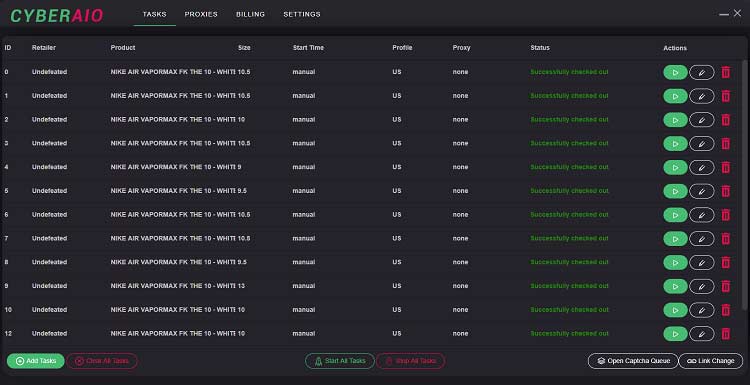Start task 3 via the play icon

coord(675,144)
